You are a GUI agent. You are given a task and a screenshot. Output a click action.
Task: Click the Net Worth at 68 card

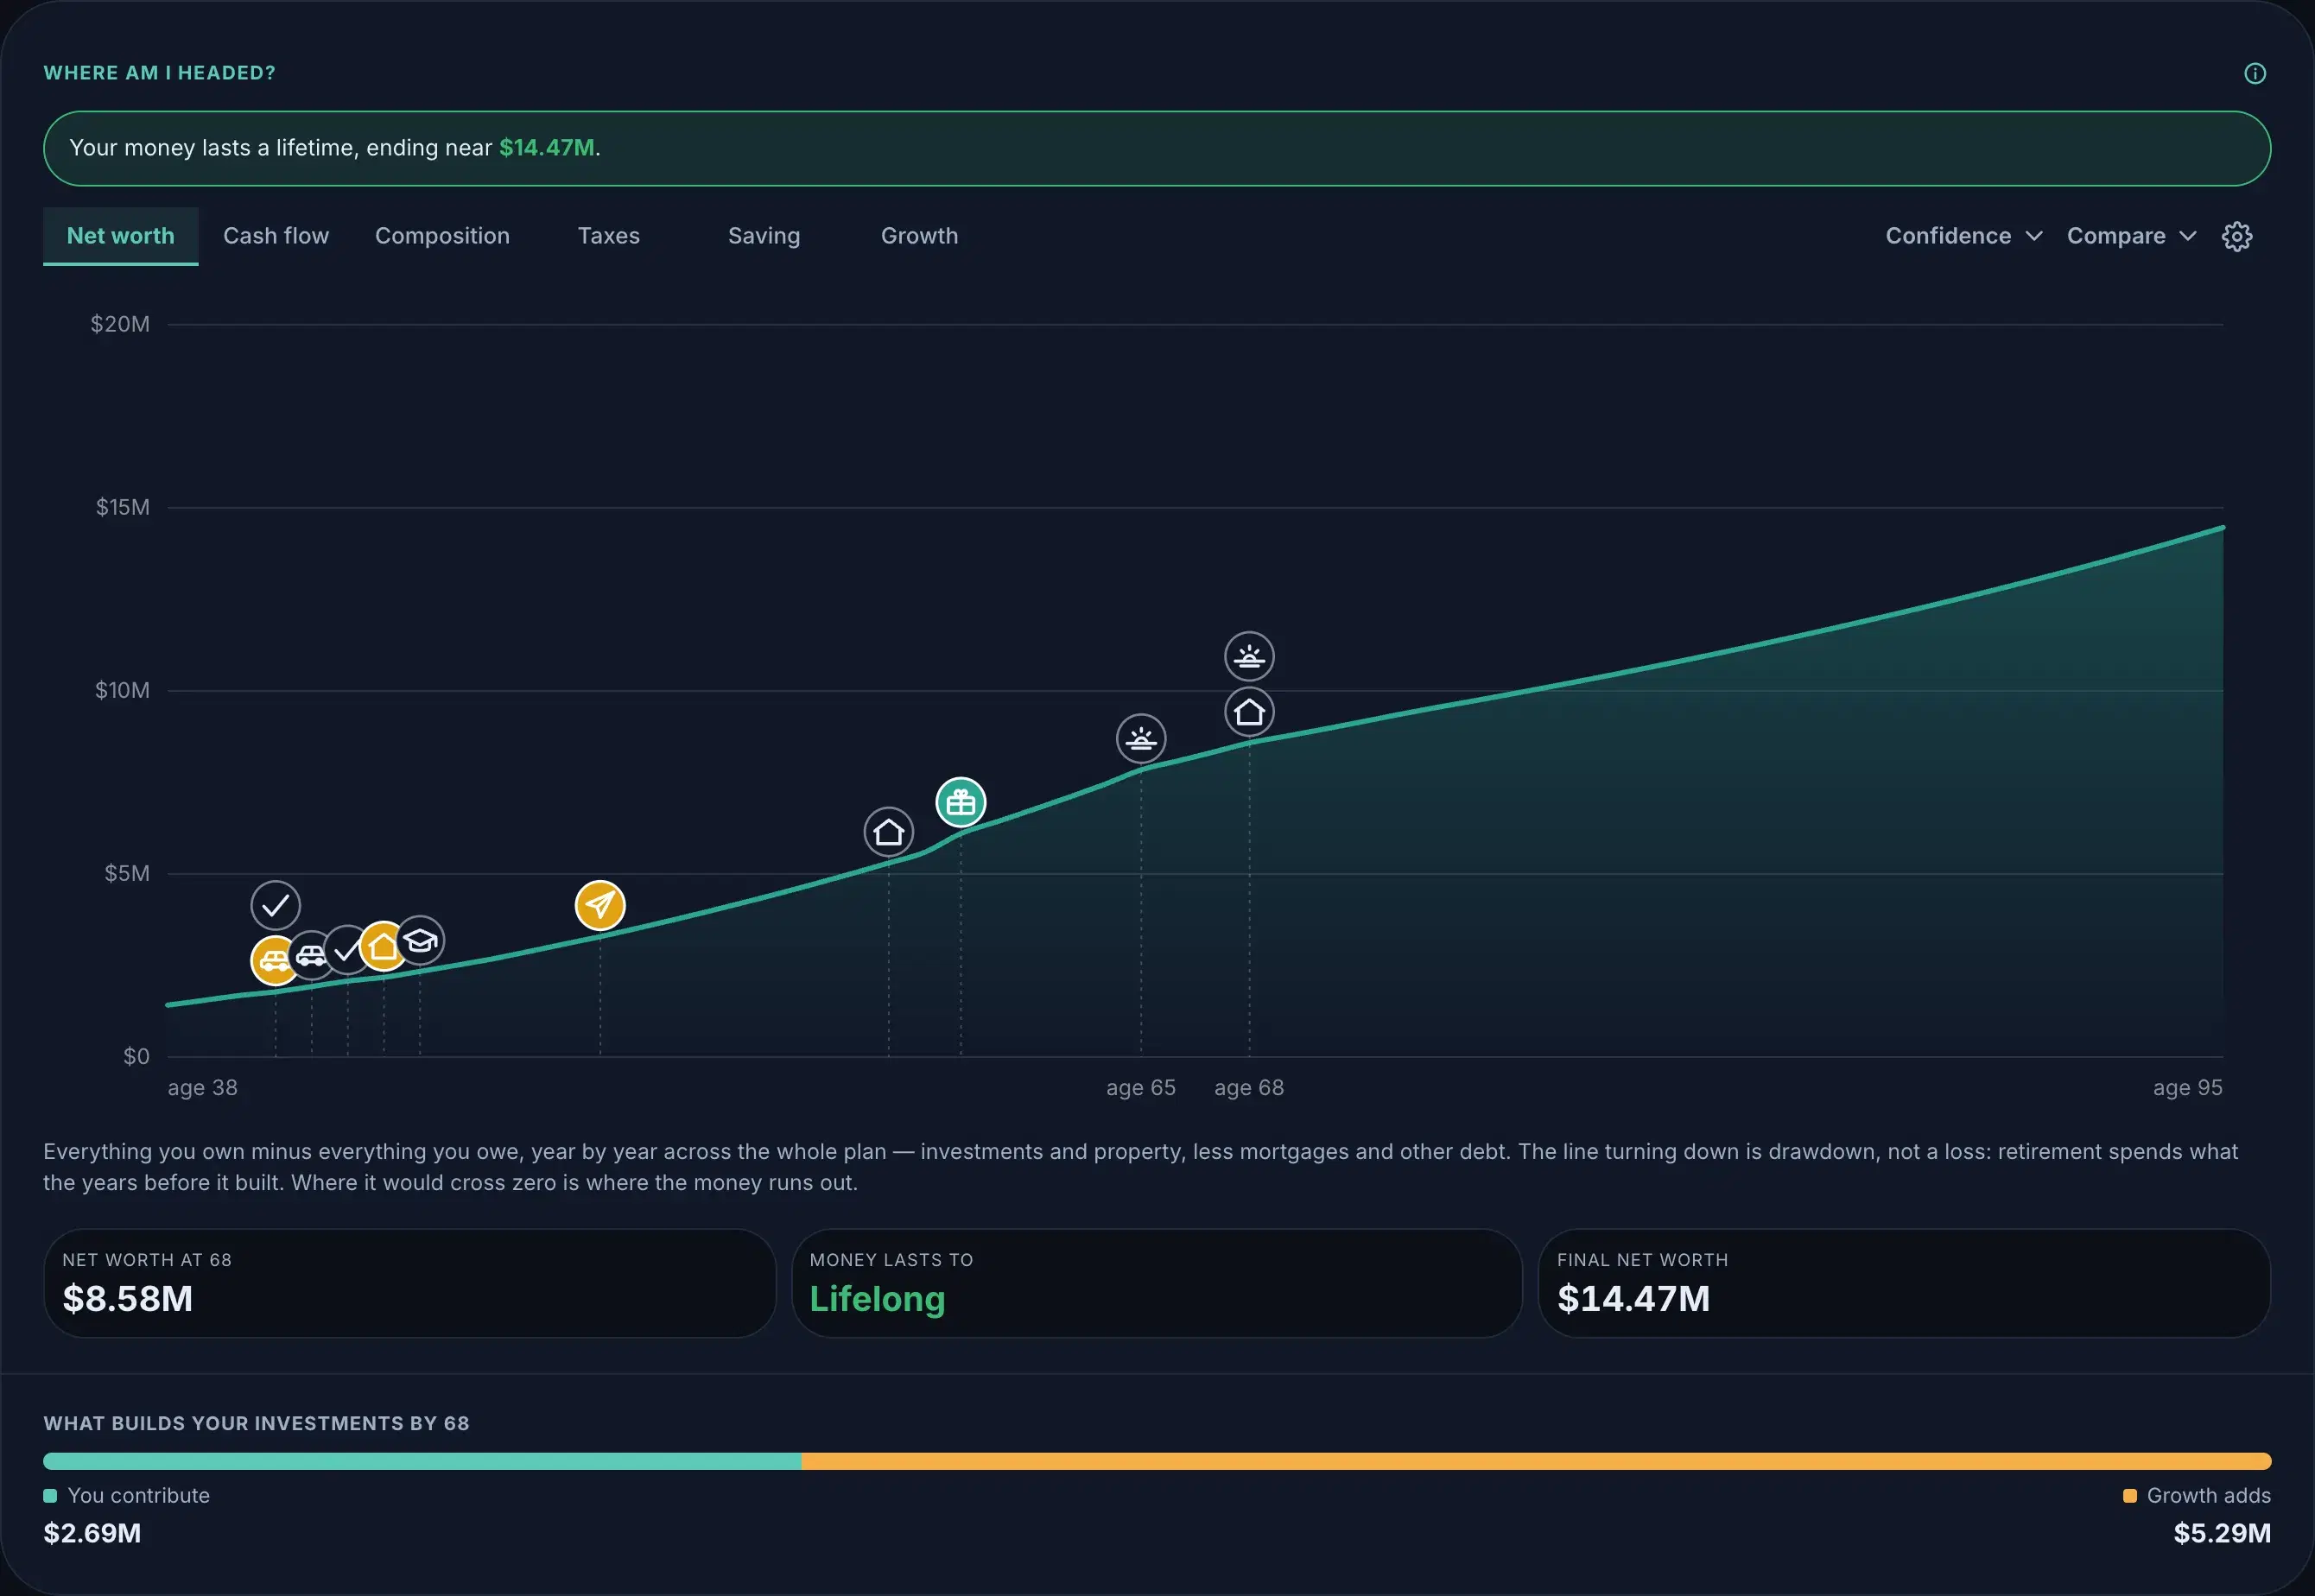[410, 1283]
